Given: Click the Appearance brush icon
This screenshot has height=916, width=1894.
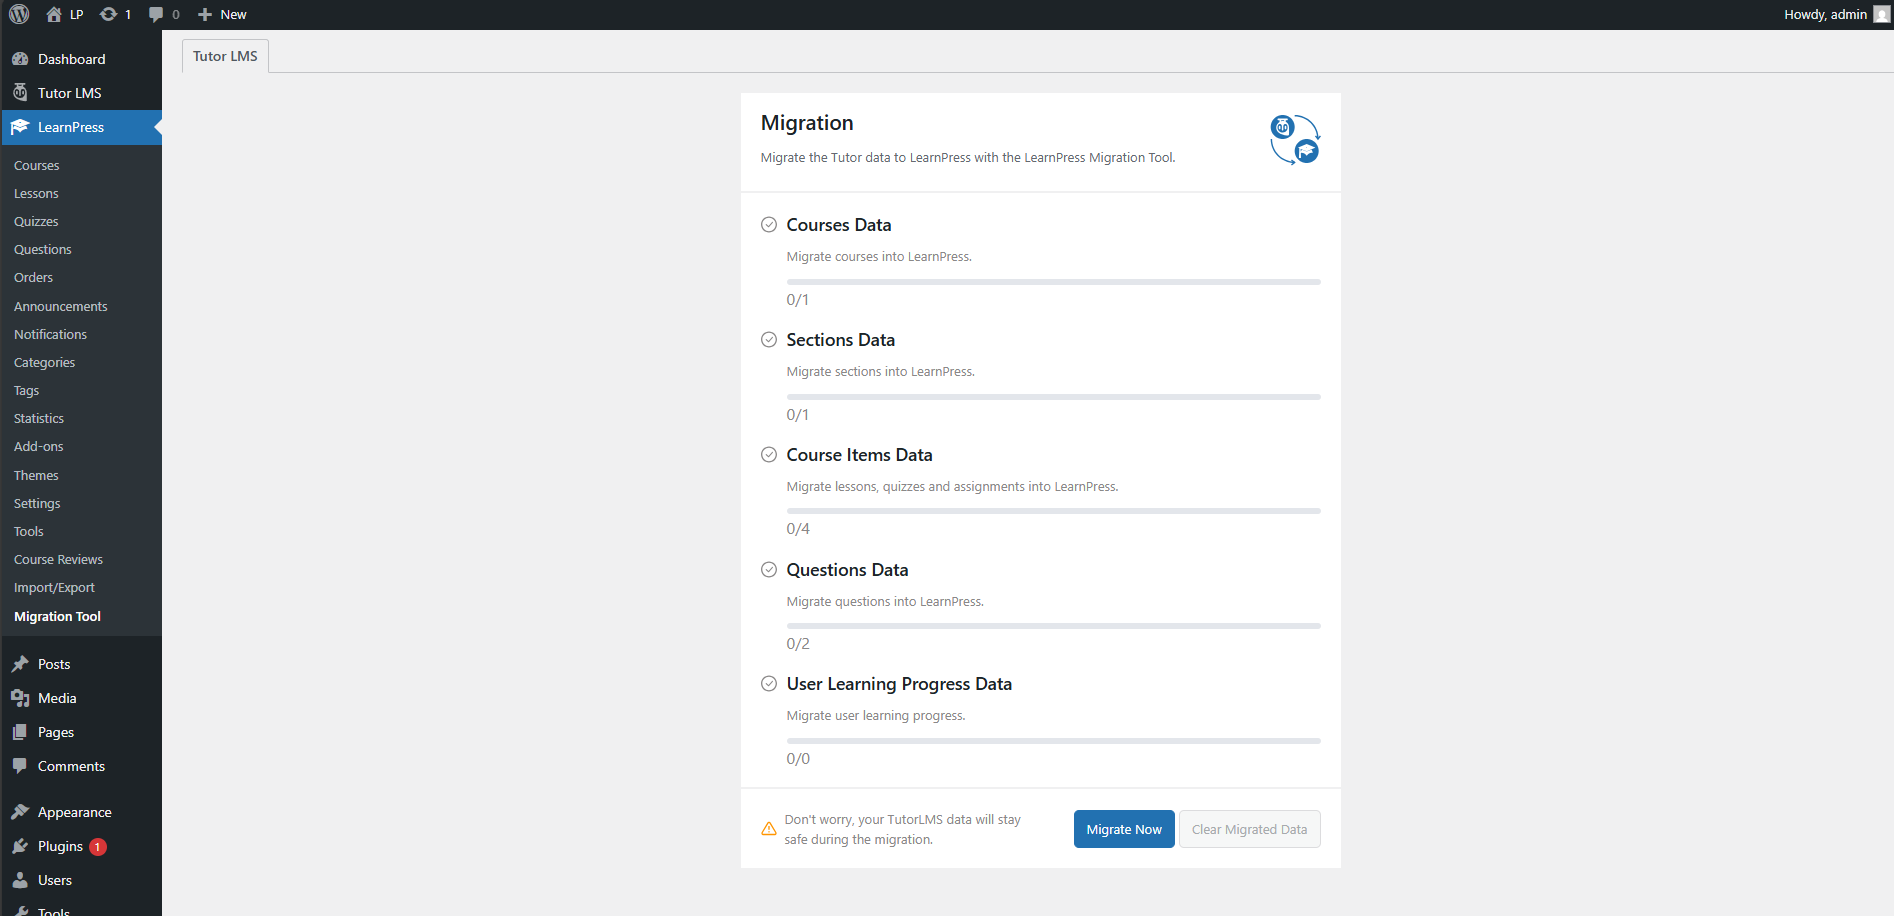Looking at the screenshot, I should pos(22,811).
